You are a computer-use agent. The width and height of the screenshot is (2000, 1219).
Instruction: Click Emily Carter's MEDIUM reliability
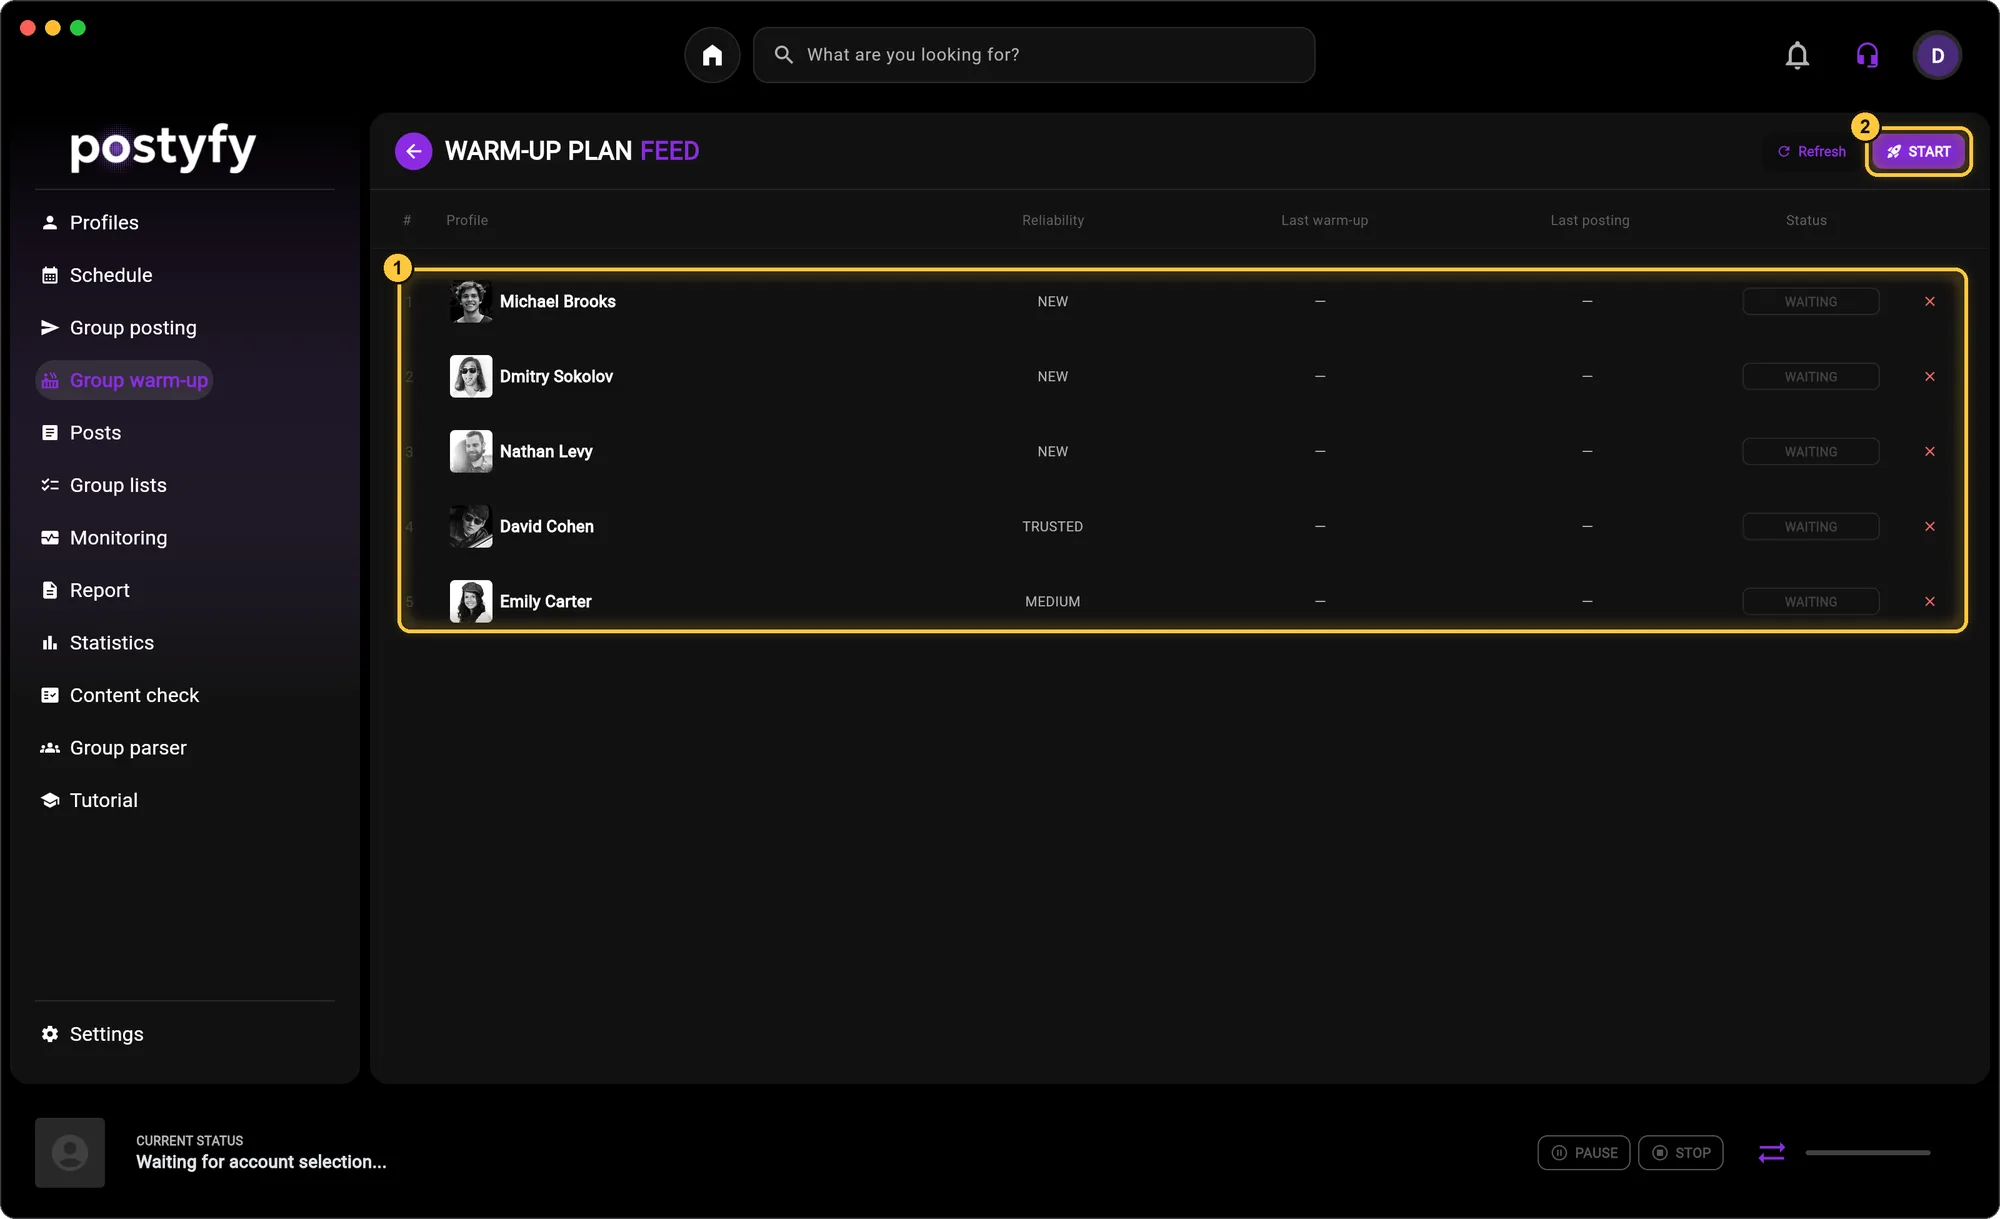point(1052,601)
